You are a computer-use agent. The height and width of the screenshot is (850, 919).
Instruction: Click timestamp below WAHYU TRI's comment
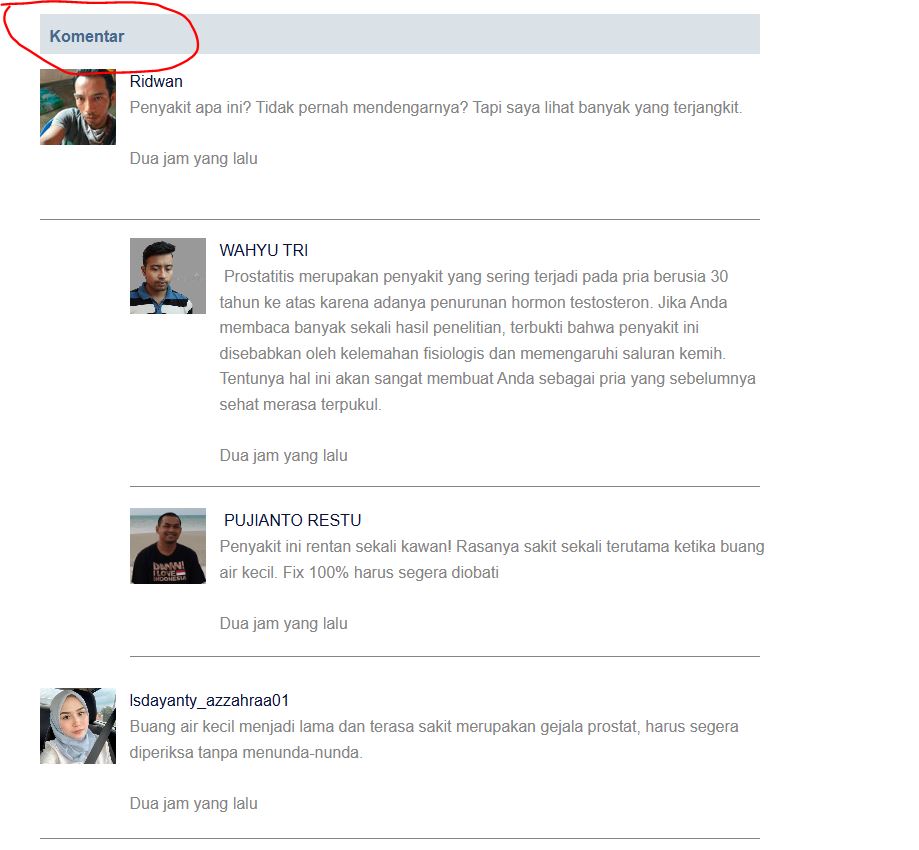pos(284,455)
